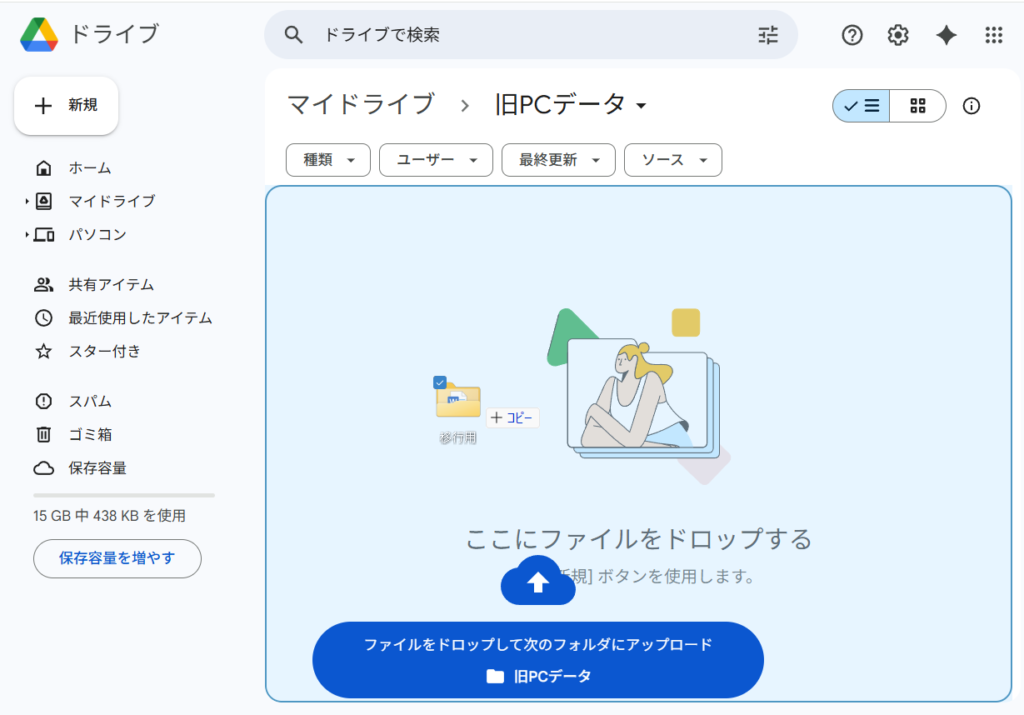Screen dimensions: 1024x715
Task: Click the ドライブで検索 search field
Action: pyautogui.click(x=530, y=35)
